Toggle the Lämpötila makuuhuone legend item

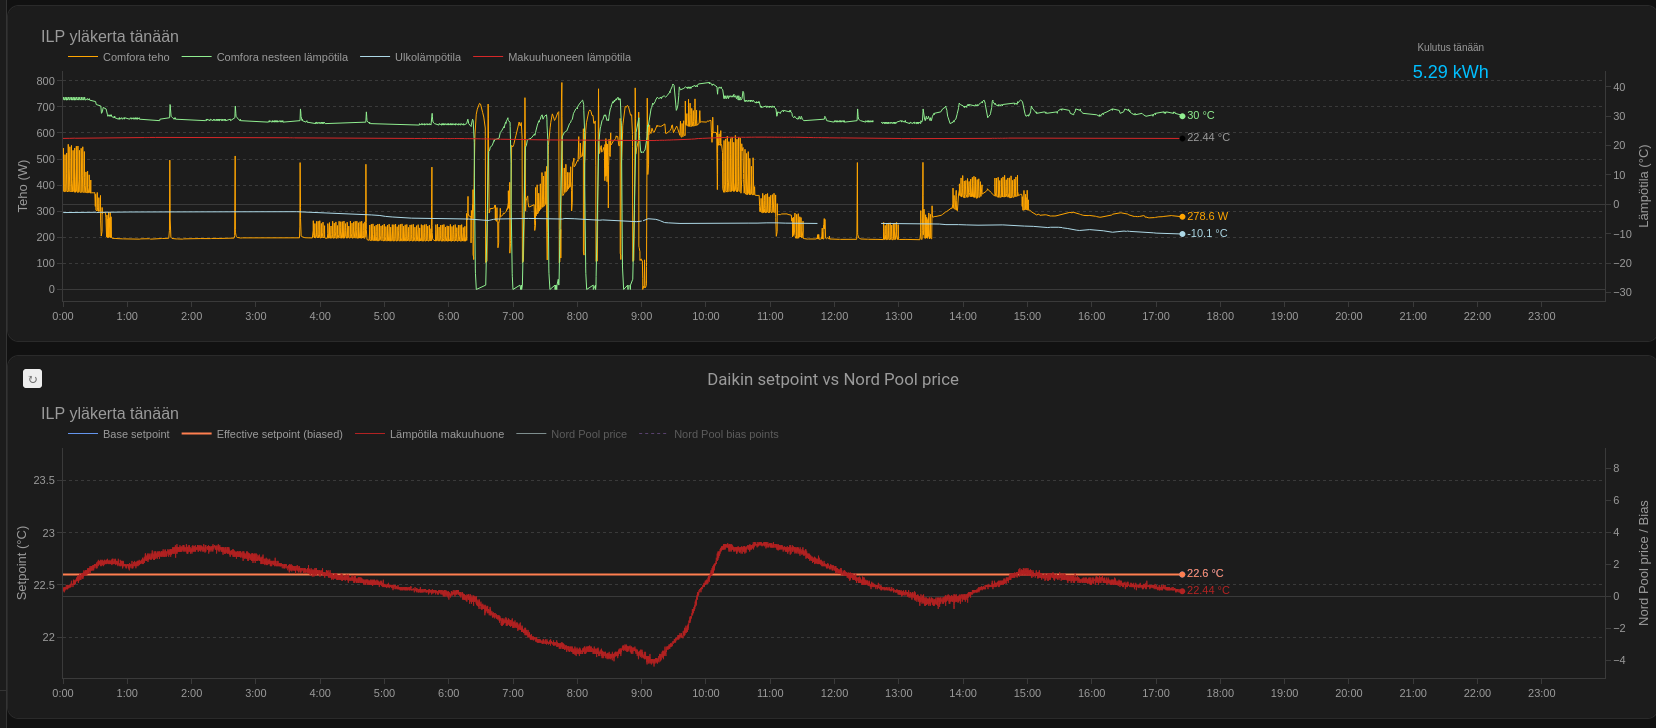446,434
